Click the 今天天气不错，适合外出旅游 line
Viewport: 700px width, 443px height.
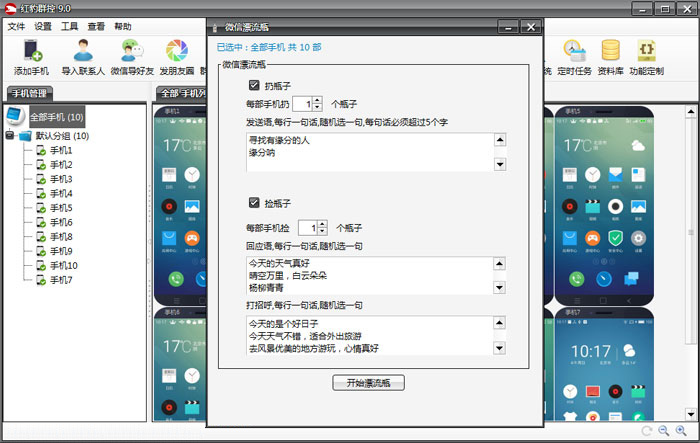[305, 336]
